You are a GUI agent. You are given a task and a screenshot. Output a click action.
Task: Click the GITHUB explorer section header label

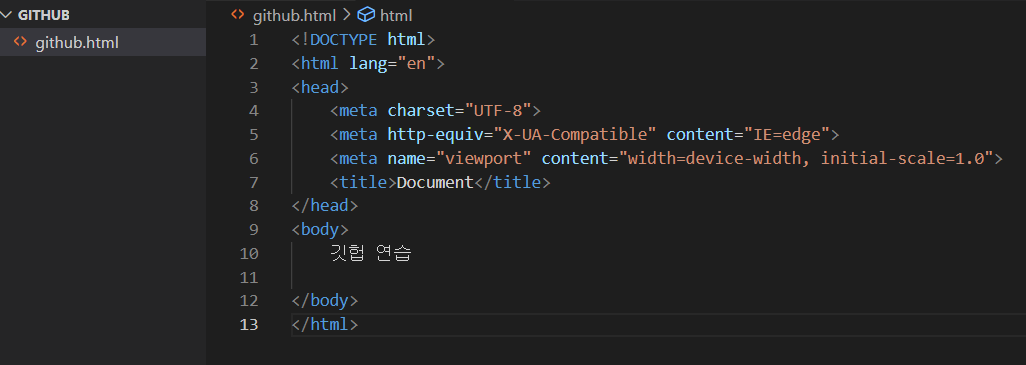tap(44, 15)
